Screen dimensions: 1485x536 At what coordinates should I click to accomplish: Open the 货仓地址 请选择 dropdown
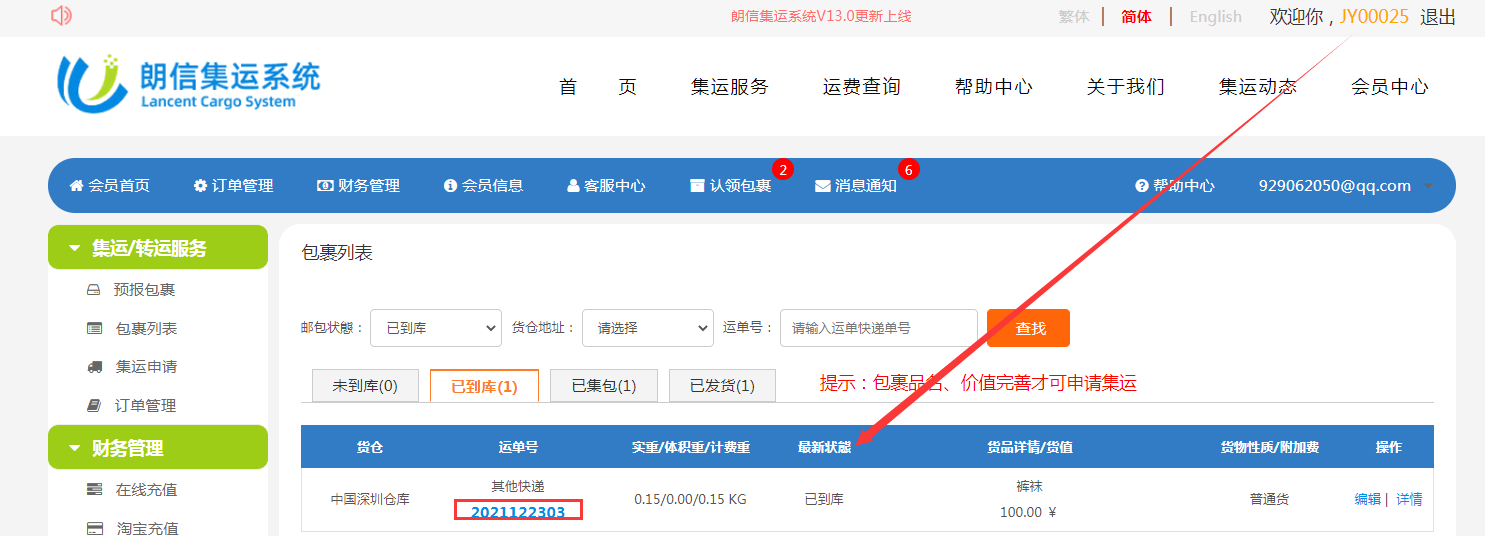click(647, 328)
